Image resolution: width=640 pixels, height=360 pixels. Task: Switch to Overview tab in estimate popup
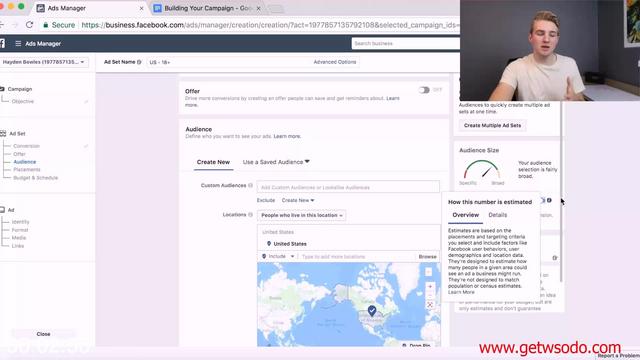[x=465, y=215]
